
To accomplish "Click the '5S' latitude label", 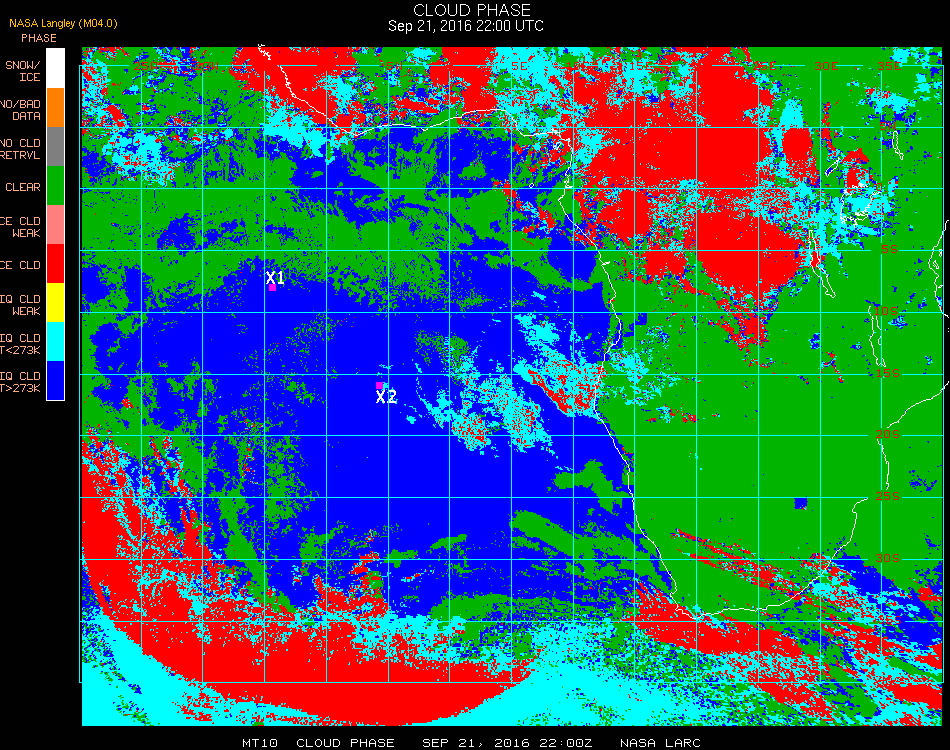I will [x=889, y=249].
